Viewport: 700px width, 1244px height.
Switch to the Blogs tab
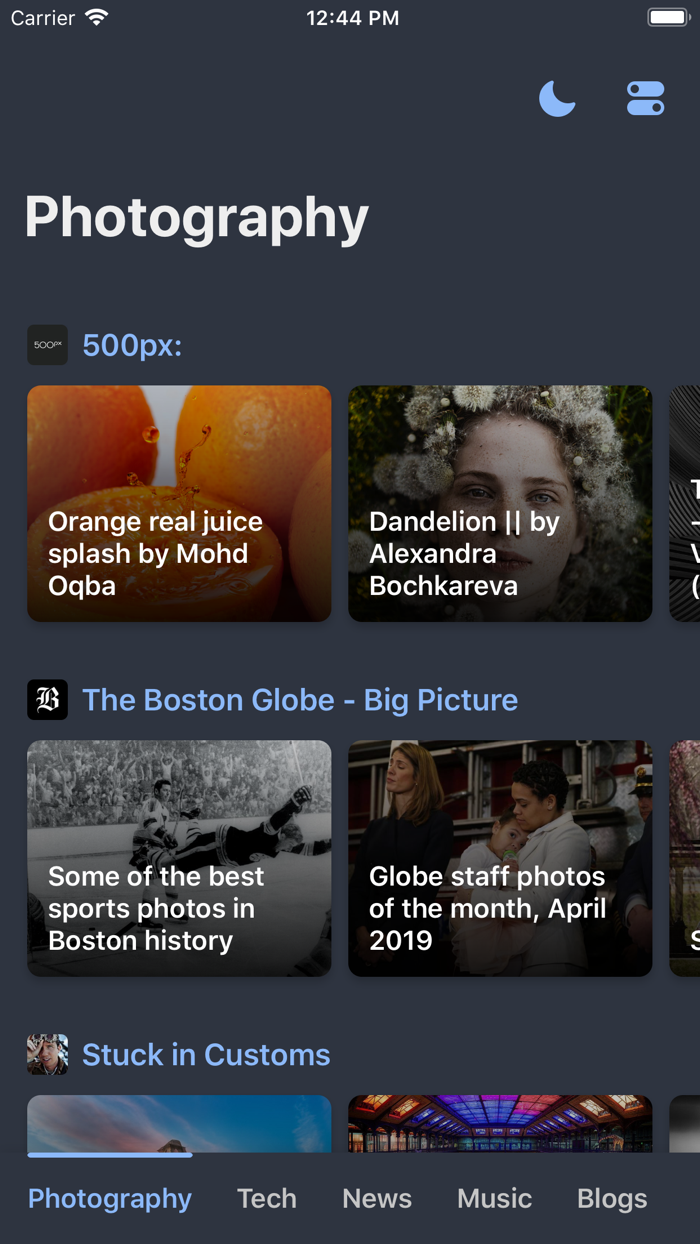[612, 1198]
